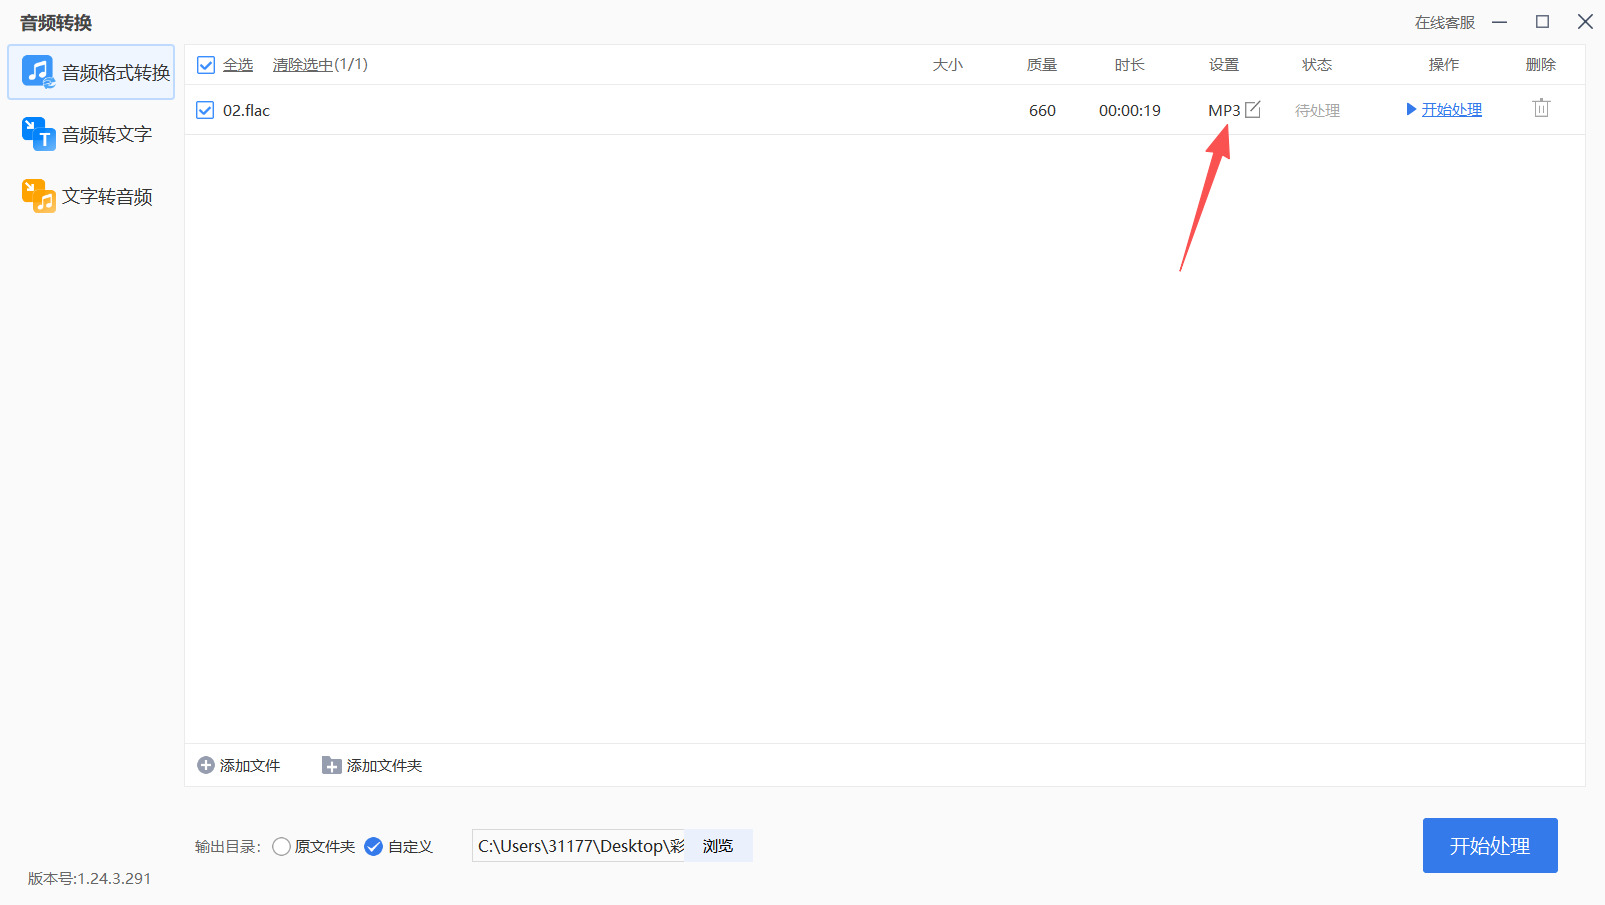Click the 待处理 status text
Viewport: 1605px width, 905px height.
tap(1317, 110)
